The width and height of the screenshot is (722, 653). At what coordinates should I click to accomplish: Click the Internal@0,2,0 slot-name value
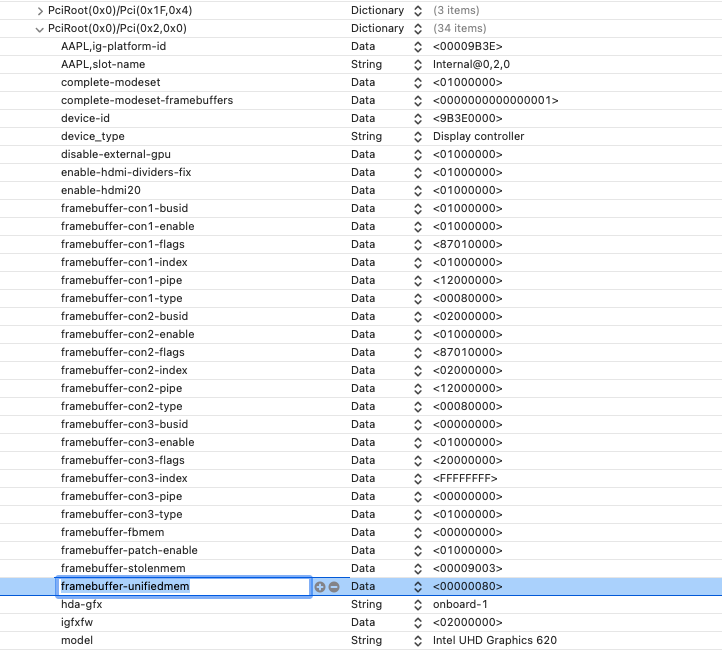click(471, 64)
